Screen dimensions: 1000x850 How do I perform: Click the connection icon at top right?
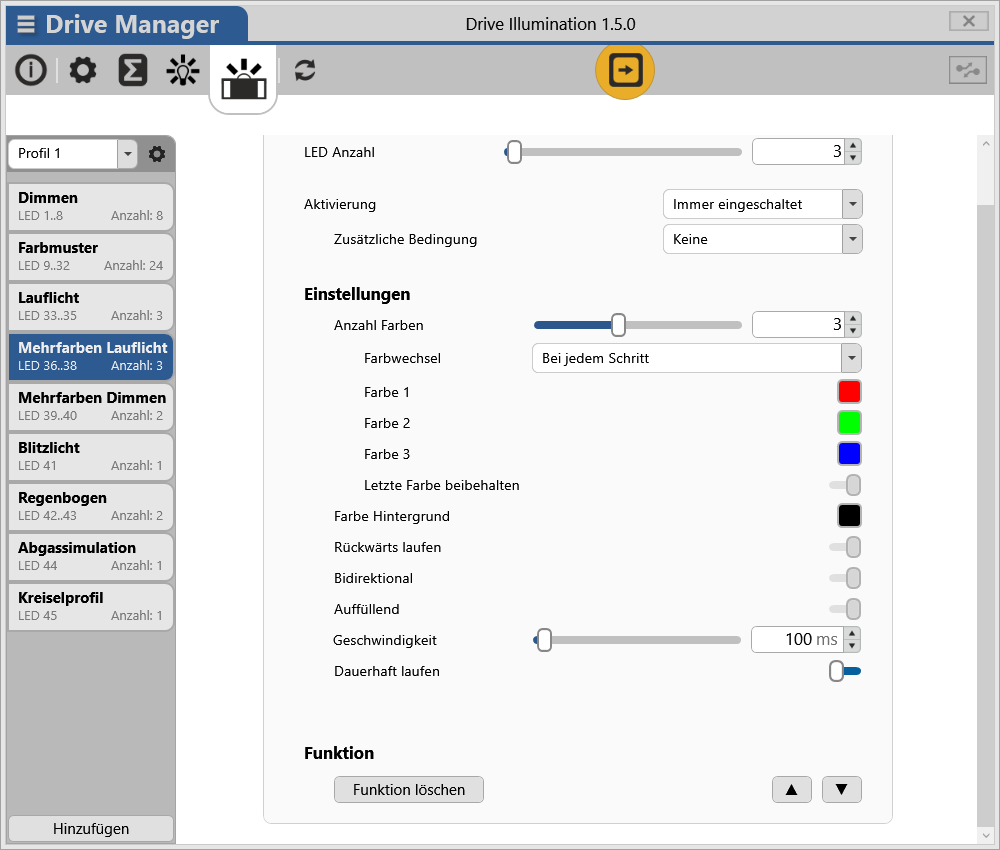[967, 70]
